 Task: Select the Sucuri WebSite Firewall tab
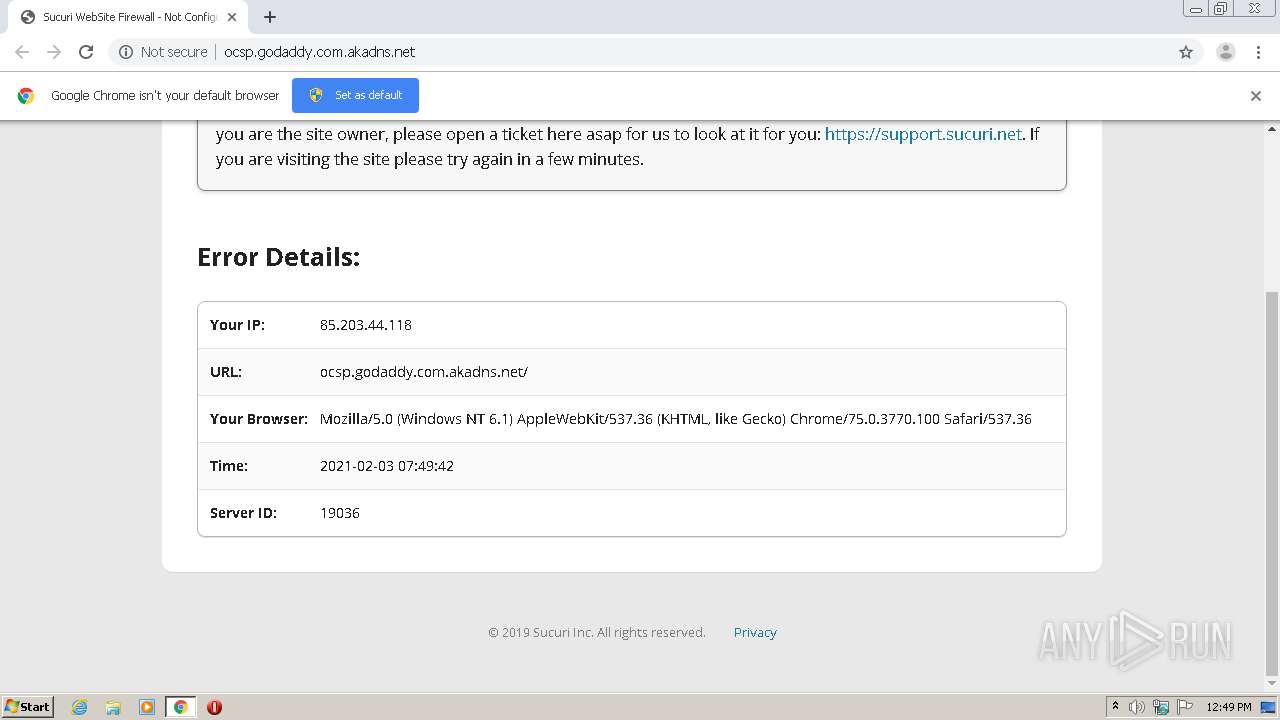(x=127, y=17)
